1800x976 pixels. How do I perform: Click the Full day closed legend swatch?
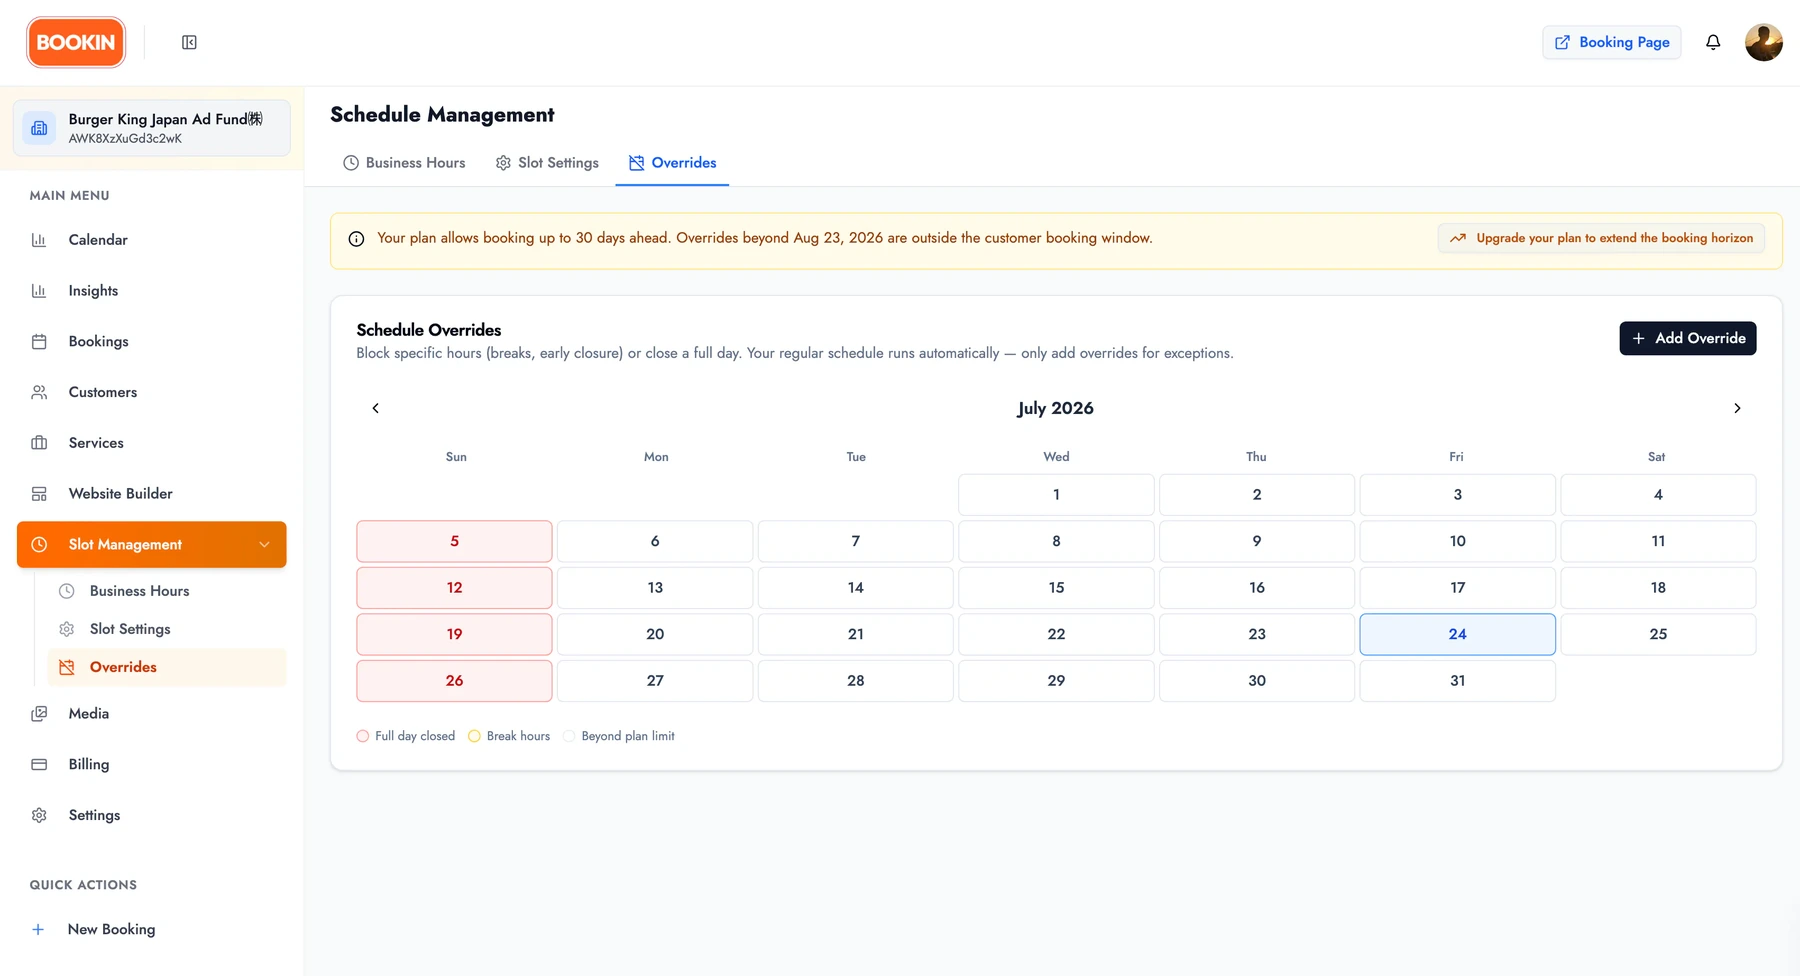click(x=363, y=736)
